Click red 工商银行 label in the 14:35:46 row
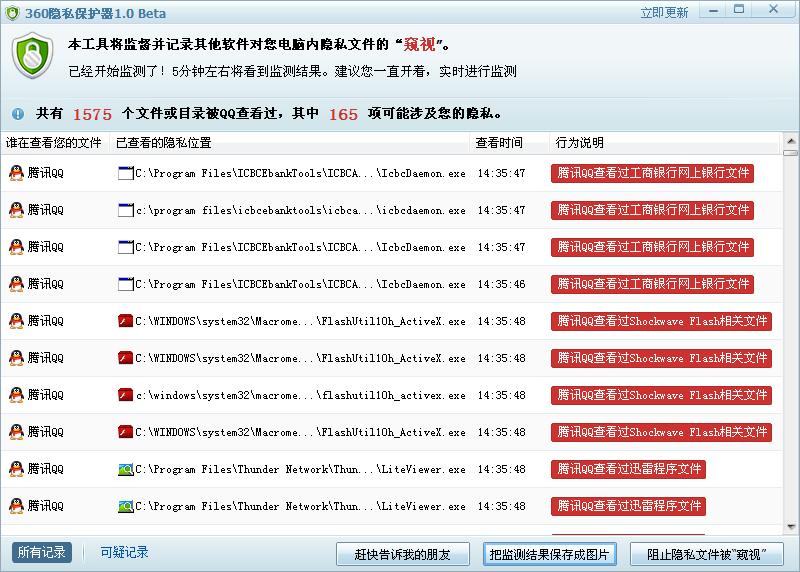 (652, 284)
